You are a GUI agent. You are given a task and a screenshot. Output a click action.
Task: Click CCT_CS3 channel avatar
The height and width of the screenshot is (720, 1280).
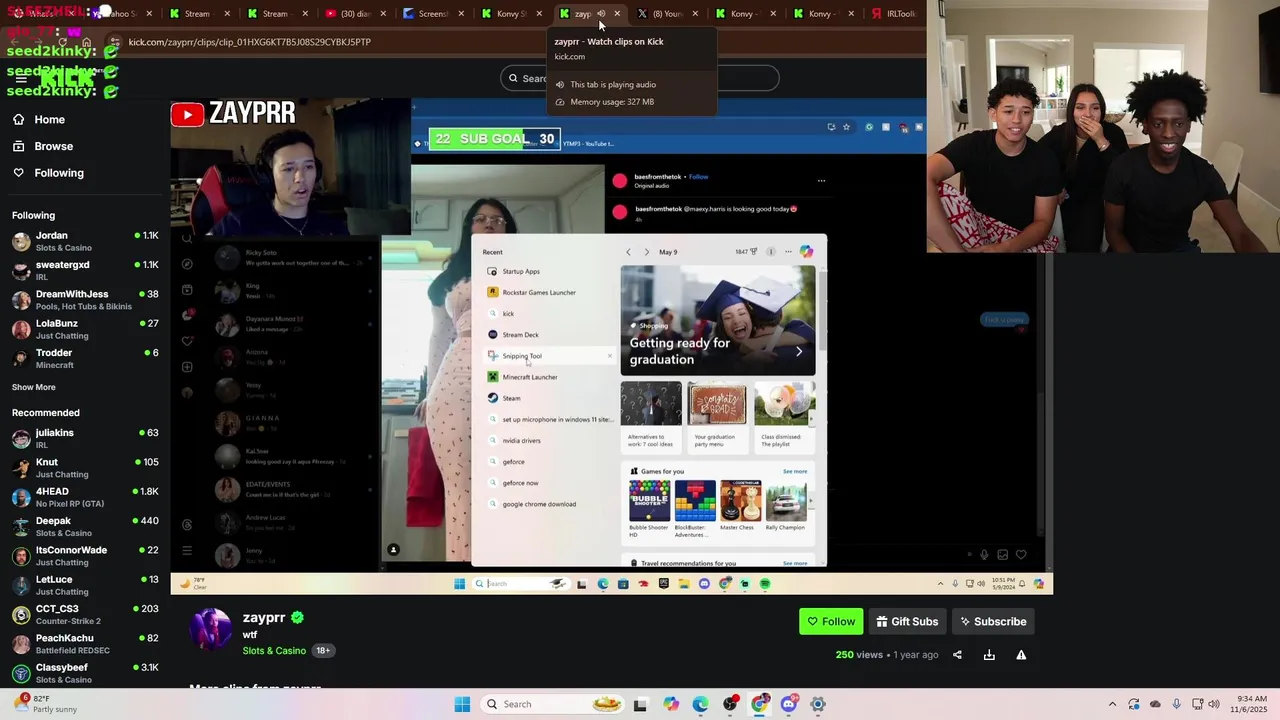pyautogui.click(x=21, y=615)
